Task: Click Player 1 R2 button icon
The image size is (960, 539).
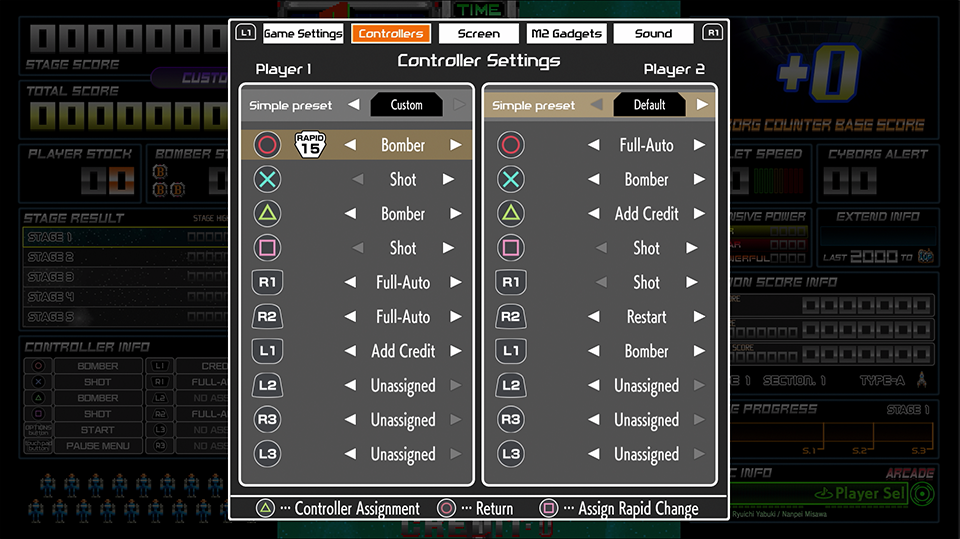Action: (x=267, y=317)
